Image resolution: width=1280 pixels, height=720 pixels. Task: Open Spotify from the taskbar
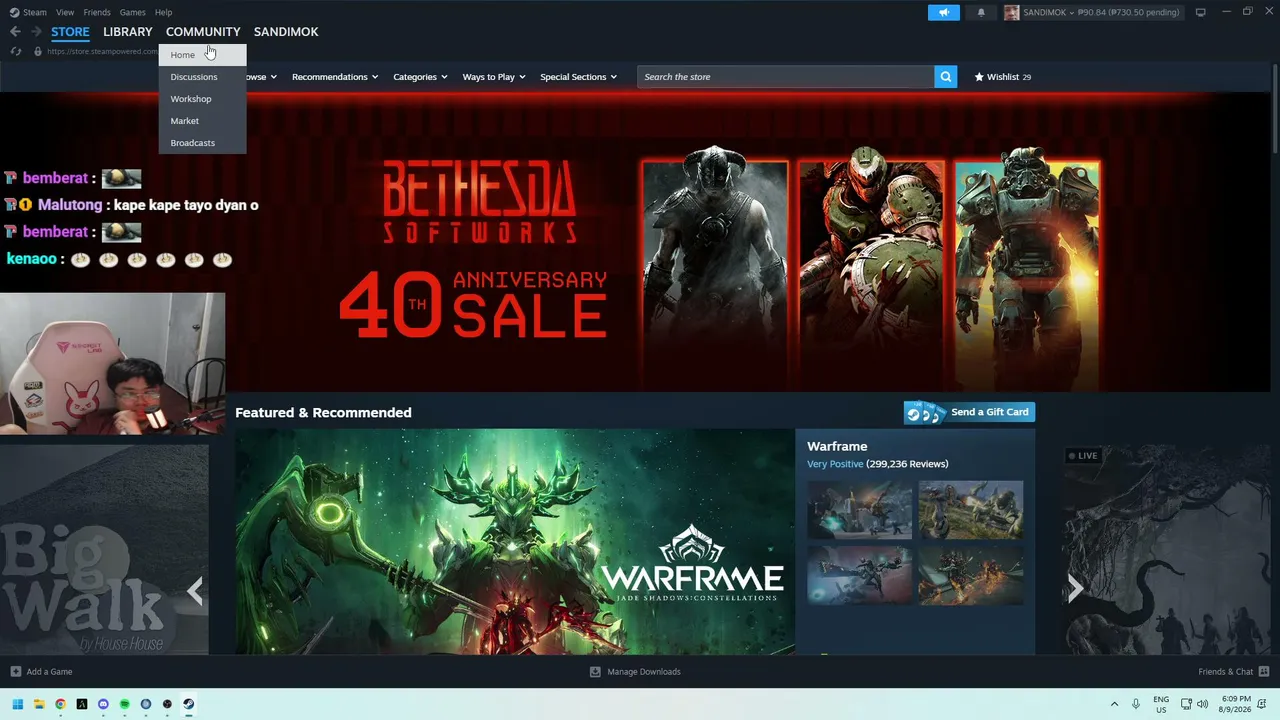[124, 704]
